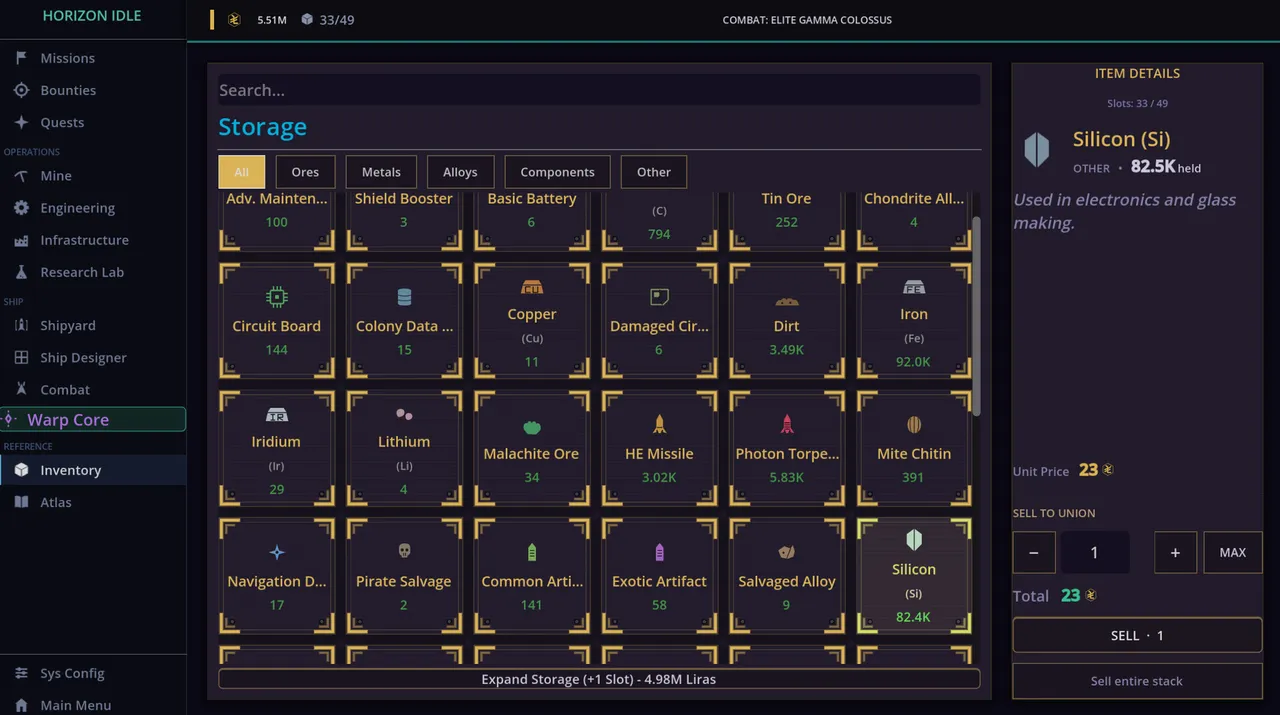The image size is (1280, 715).
Task: Increase sell quantity with plus button
Action: click(1175, 552)
